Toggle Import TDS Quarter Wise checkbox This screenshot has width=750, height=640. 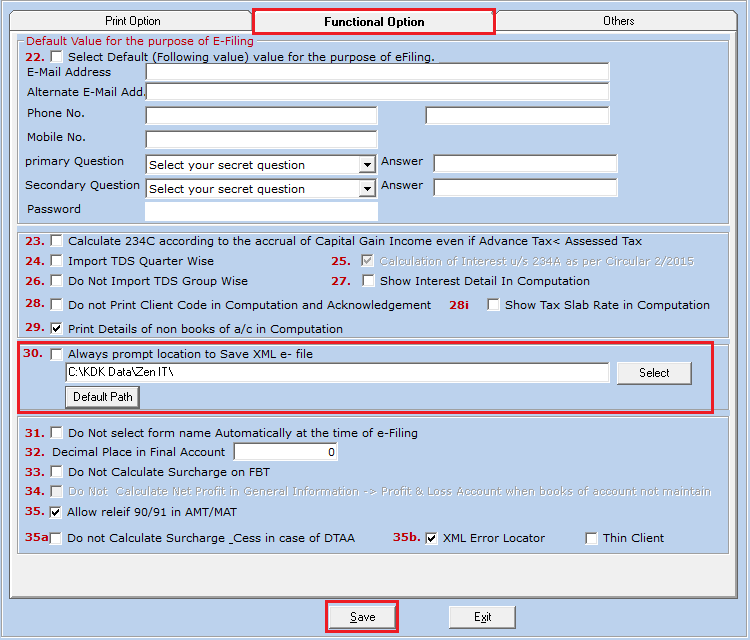point(57,262)
